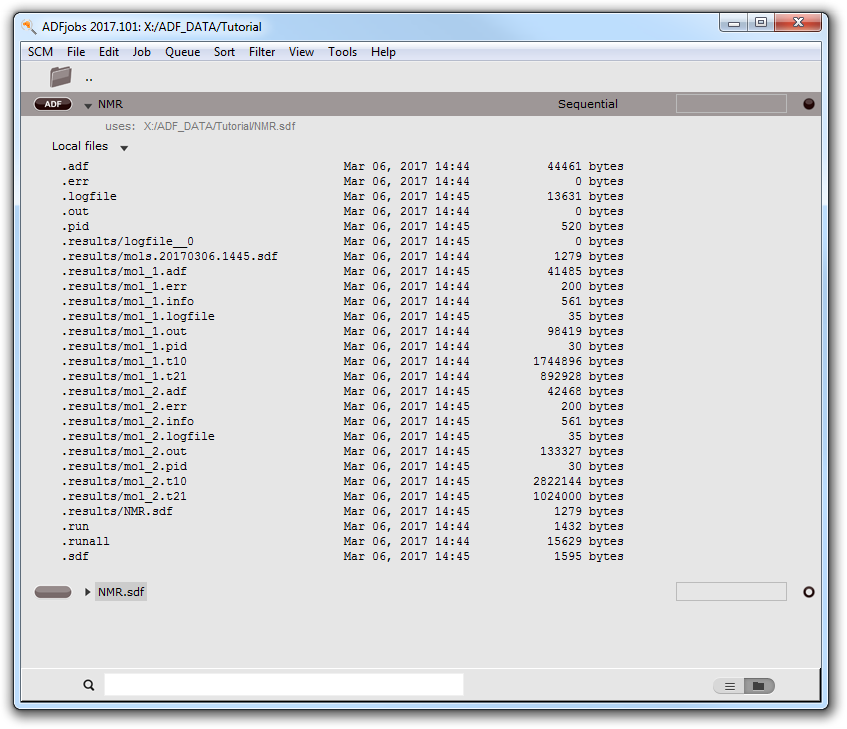The height and width of the screenshot is (729, 847).
Task: Open the Queue menu
Action: 183,52
